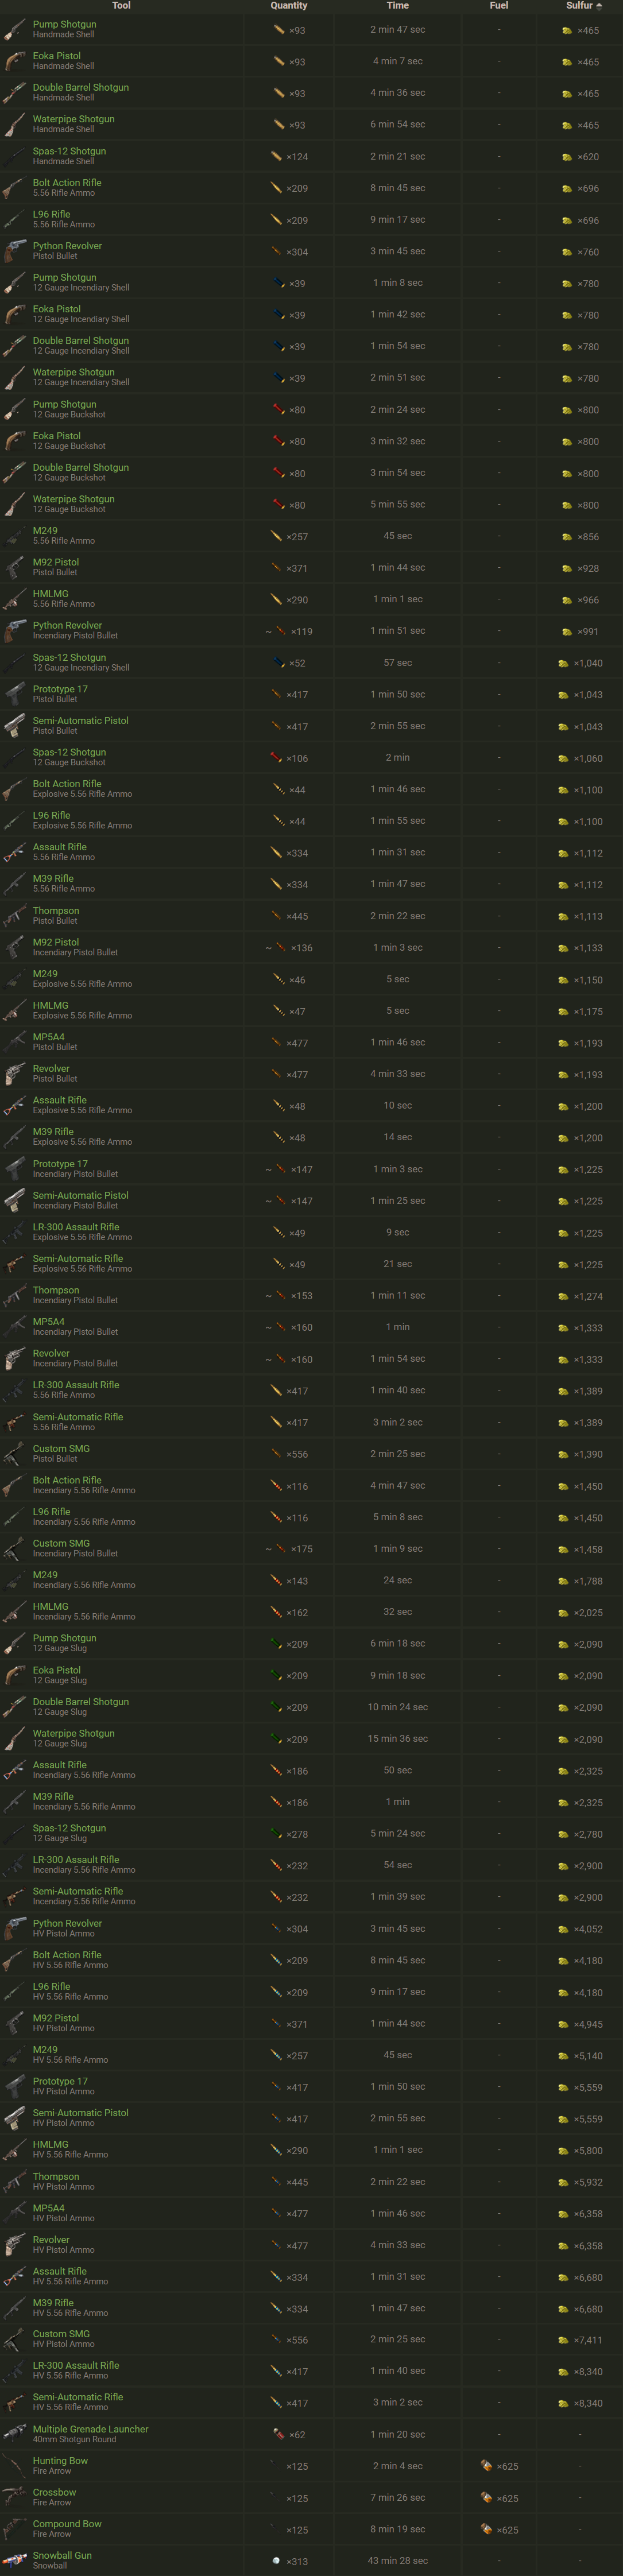This screenshot has width=623, height=2576.
Task: Click the 40mm Shotgun Round ammo icon
Action: [x=278, y=2433]
